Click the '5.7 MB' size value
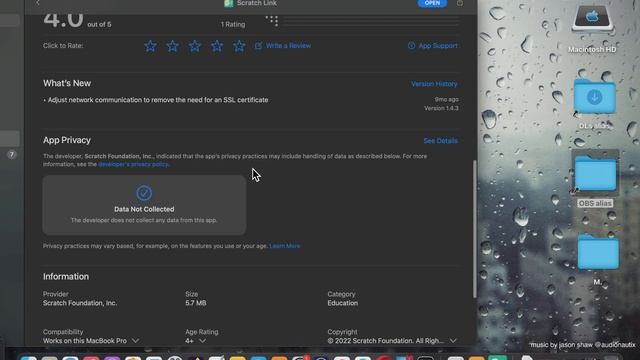640x360 pixels. click(196, 303)
